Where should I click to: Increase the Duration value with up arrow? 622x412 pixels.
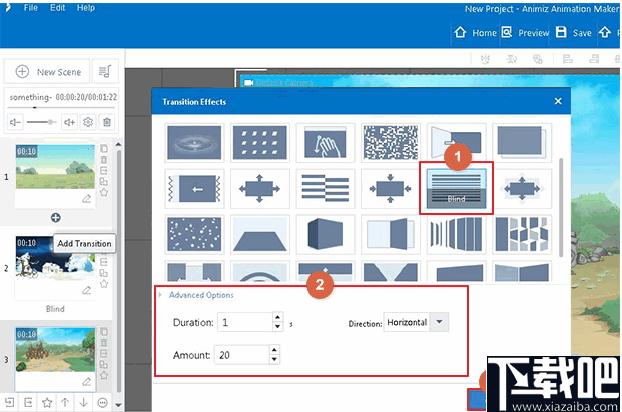(277, 317)
